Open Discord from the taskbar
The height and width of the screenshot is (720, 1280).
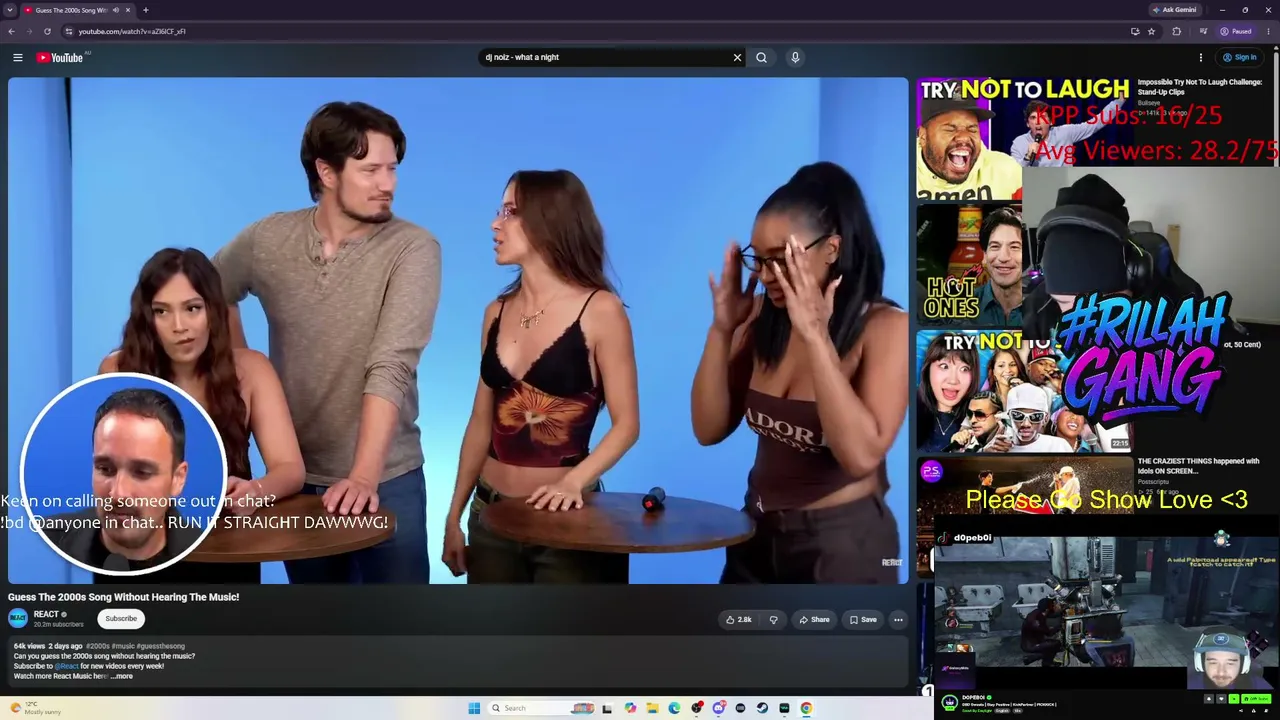click(x=718, y=708)
